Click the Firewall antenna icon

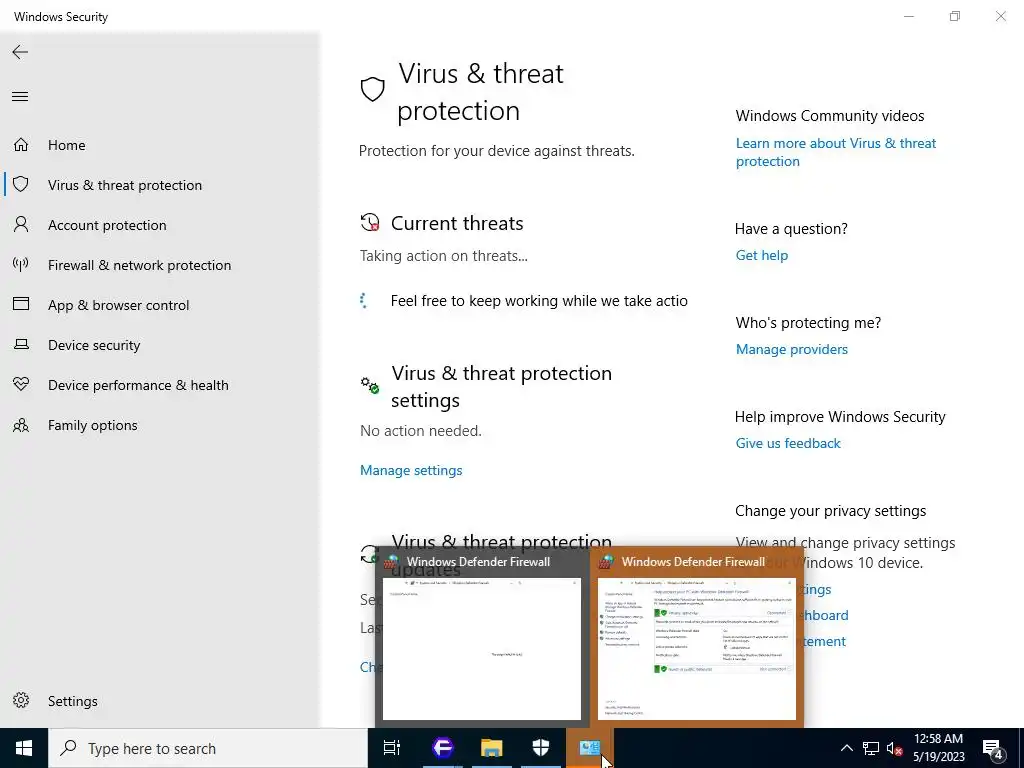[x=21, y=264]
